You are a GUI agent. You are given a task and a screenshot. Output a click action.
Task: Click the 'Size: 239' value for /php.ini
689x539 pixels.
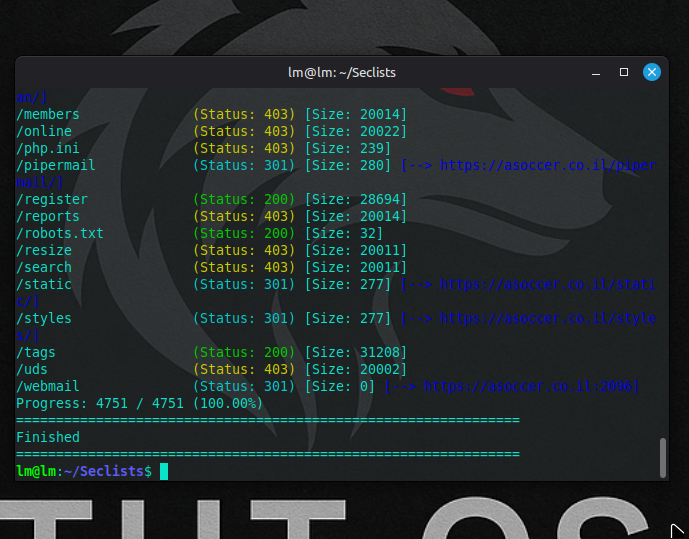(x=348, y=148)
